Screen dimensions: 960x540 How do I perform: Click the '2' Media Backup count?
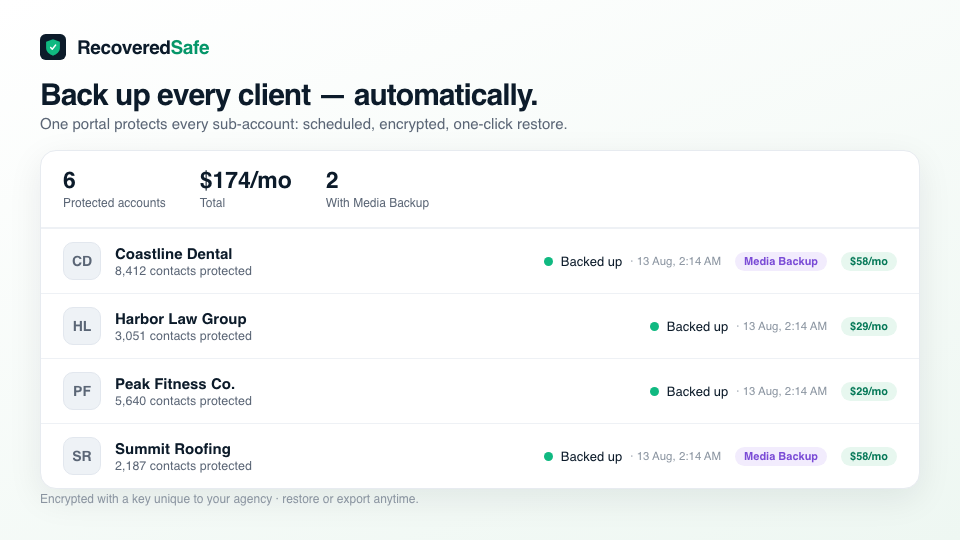pos(332,181)
